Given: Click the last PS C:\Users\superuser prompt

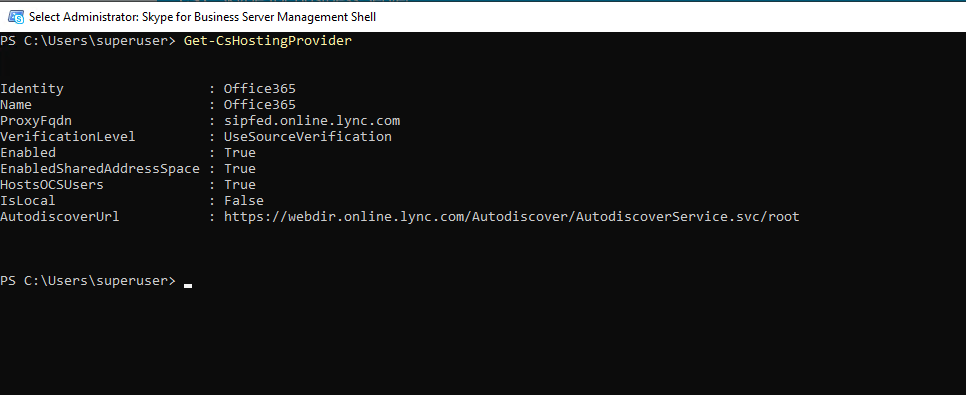Looking at the screenshot, I should pyautogui.click(x=88, y=281).
